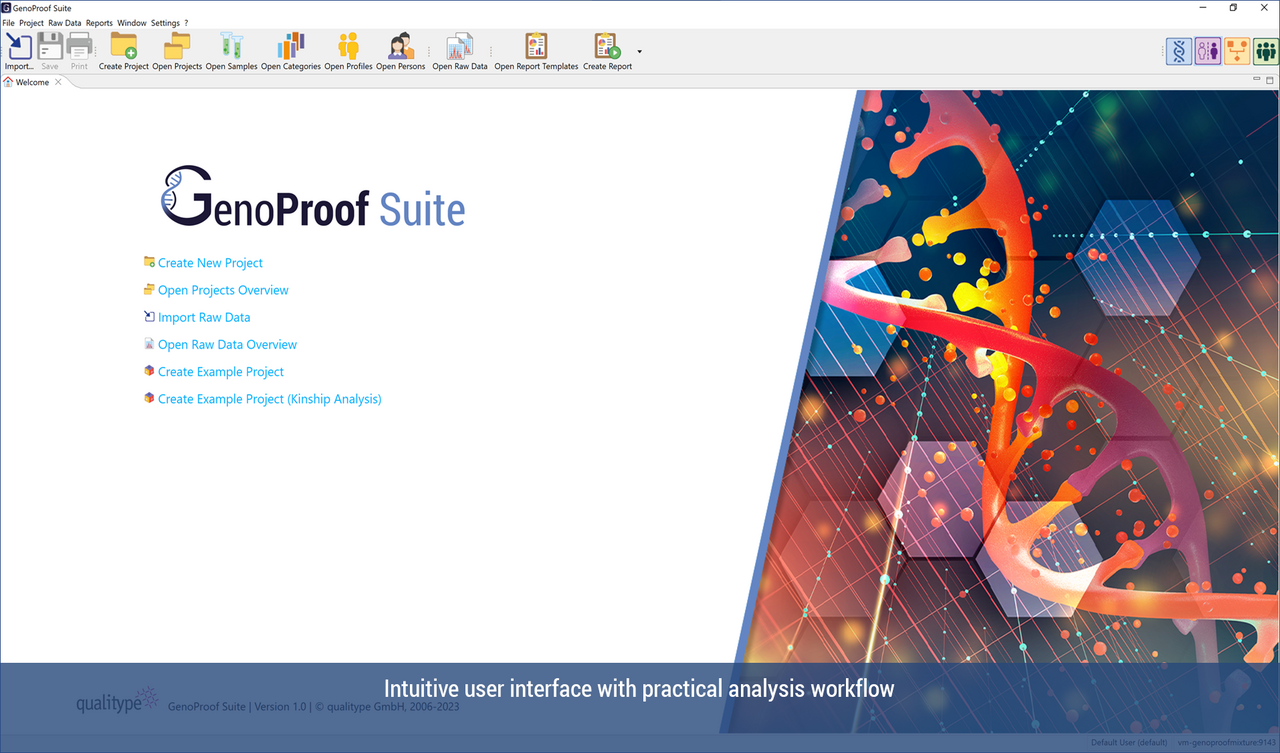Expand the dropdown arrow beside Create Report
1280x753 pixels.
(x=639, y=51)
